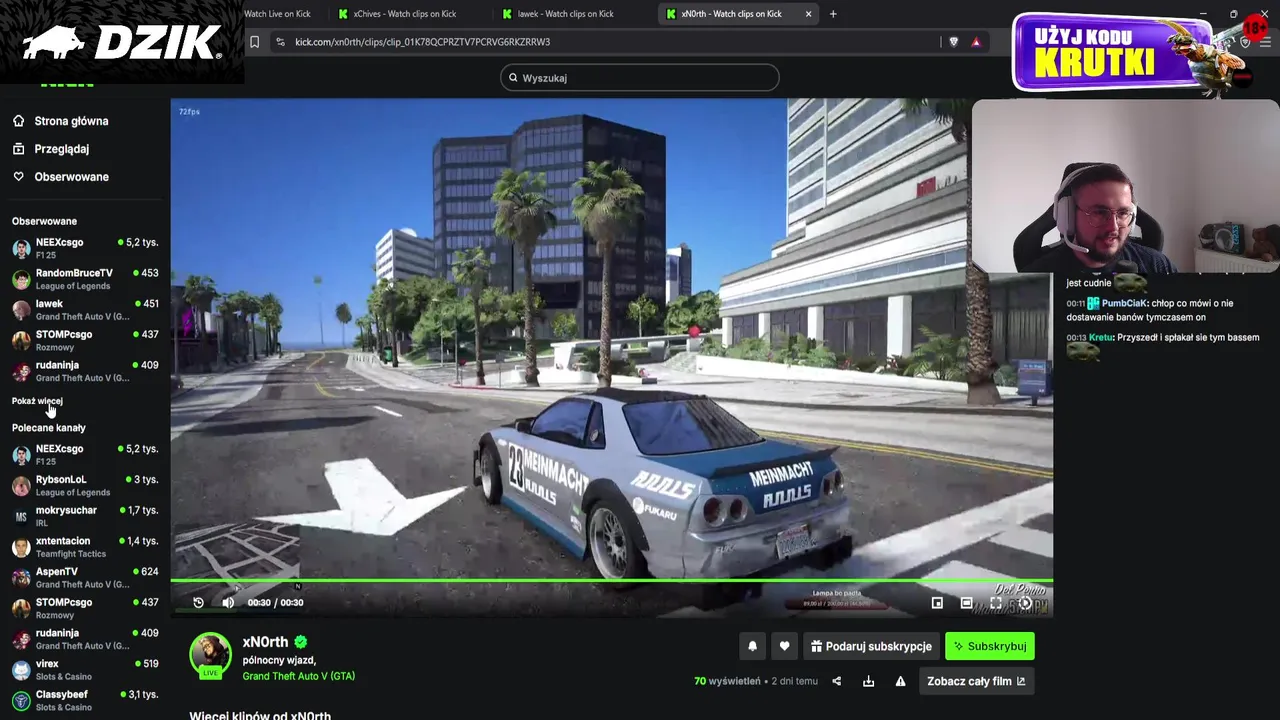The width and height of the screenshot is (1280, 720).
Task: Toggle theater mode in video
Action: [x=966, y=603]
